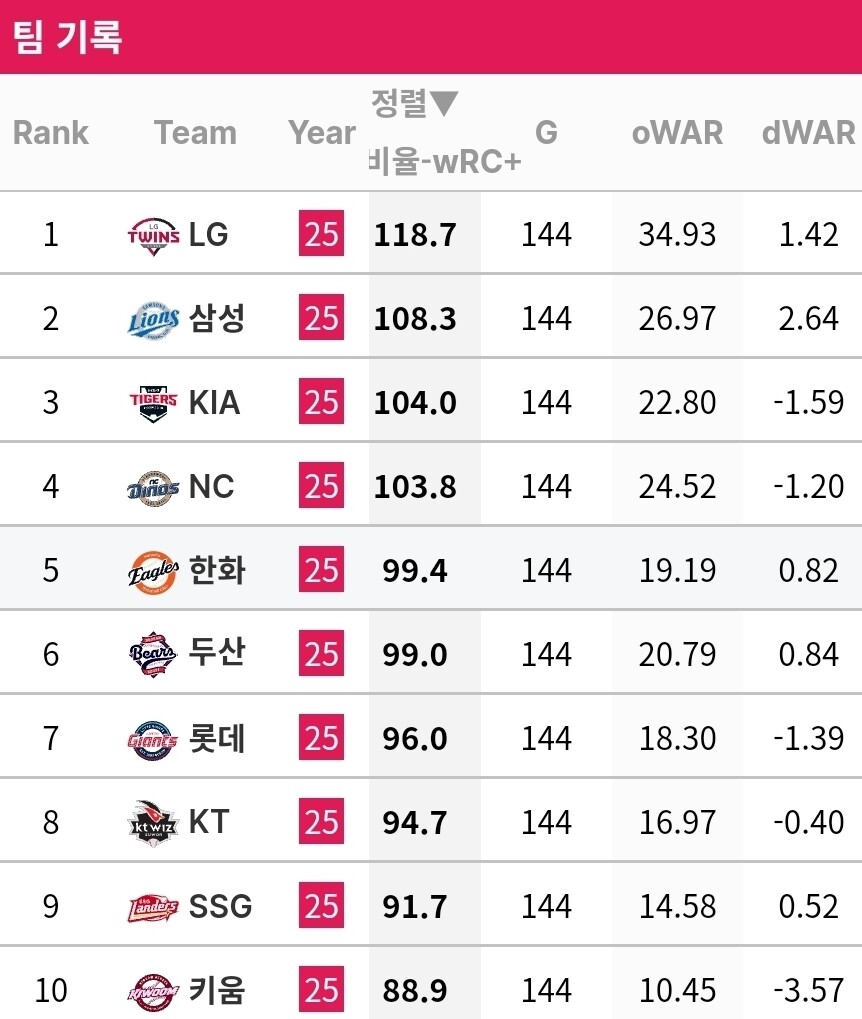The height and width of the screenshot is (1019, 862).
Task: Click the Rank column header
Action: click(51, 133)
